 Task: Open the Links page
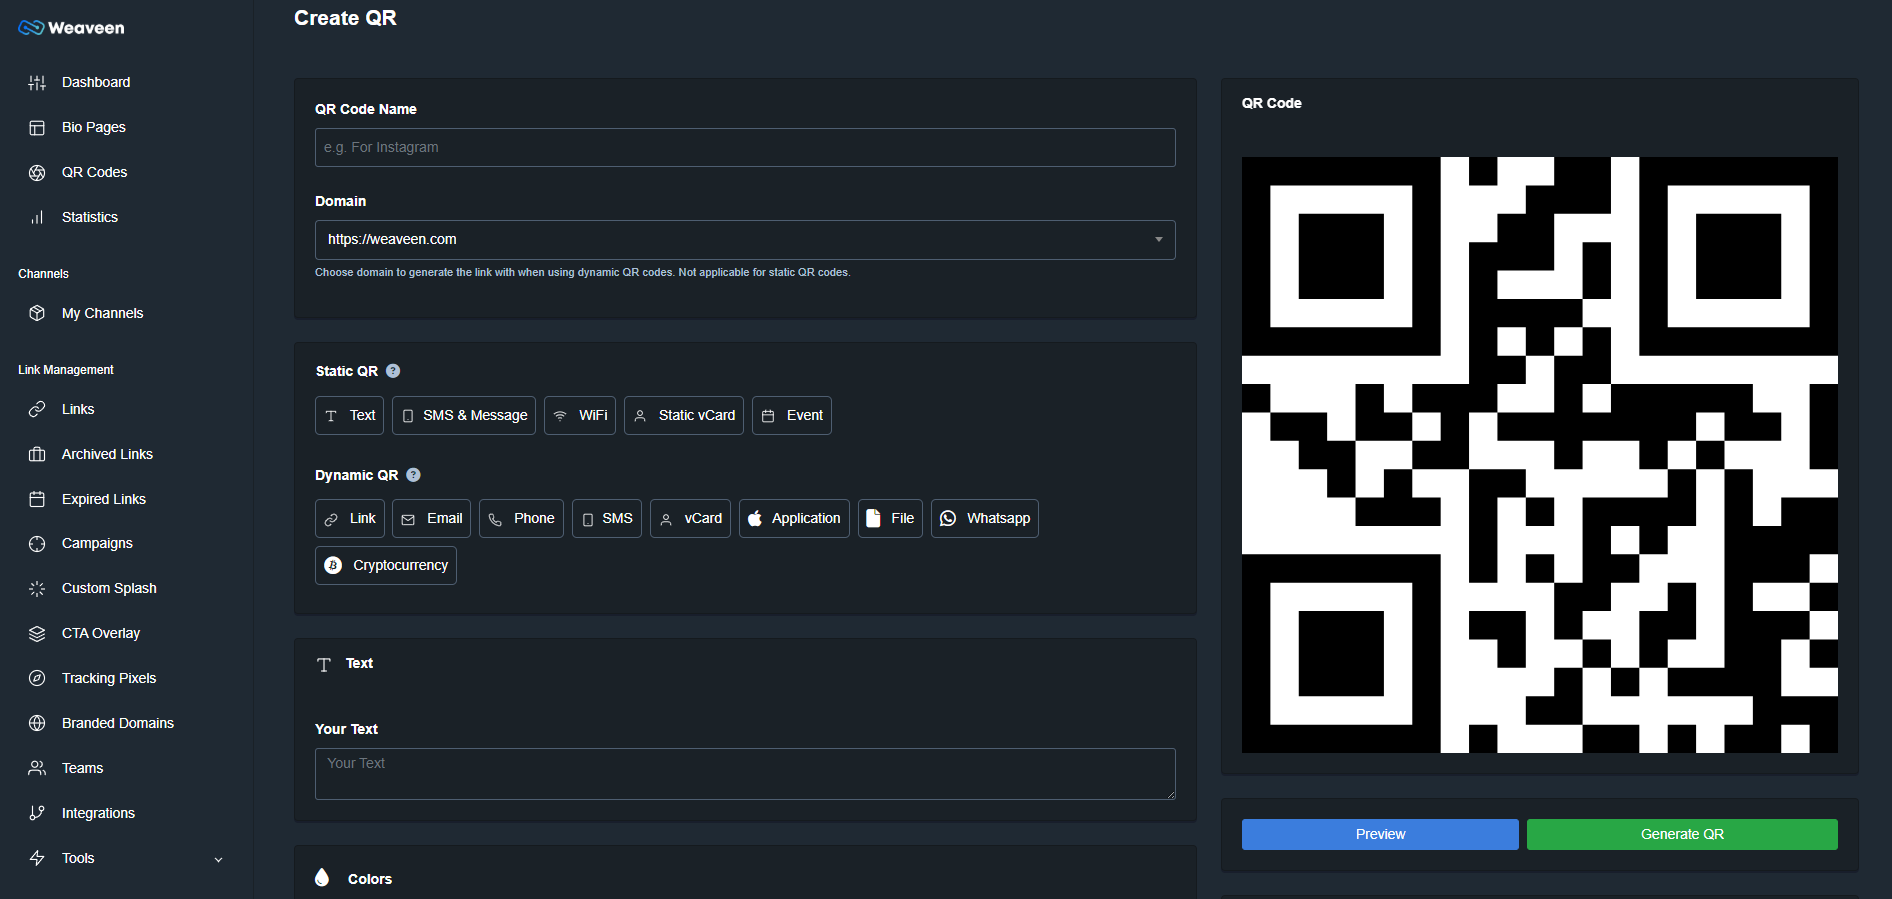[x=78, y=410]
